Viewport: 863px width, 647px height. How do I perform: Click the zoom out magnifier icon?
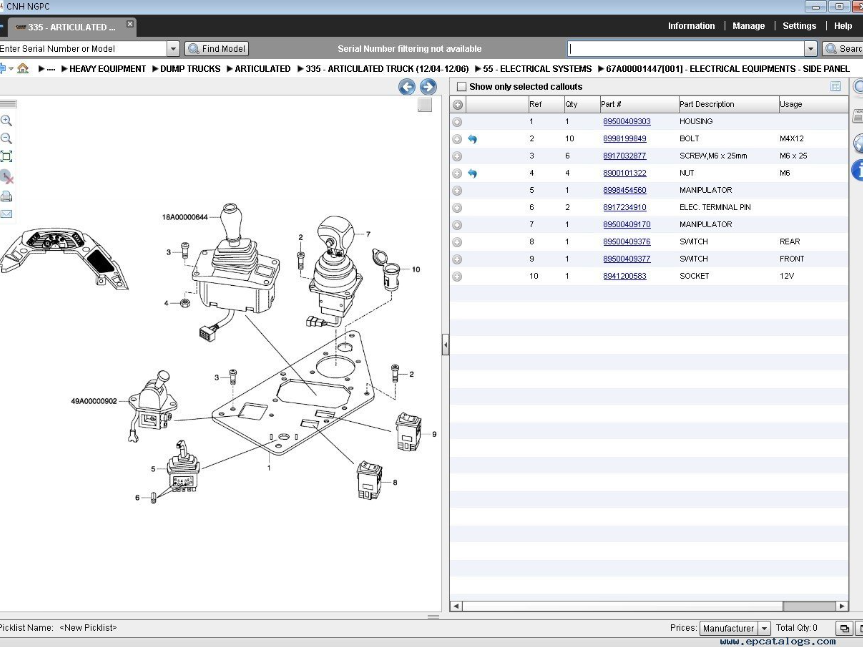click(x=7, y=138)
